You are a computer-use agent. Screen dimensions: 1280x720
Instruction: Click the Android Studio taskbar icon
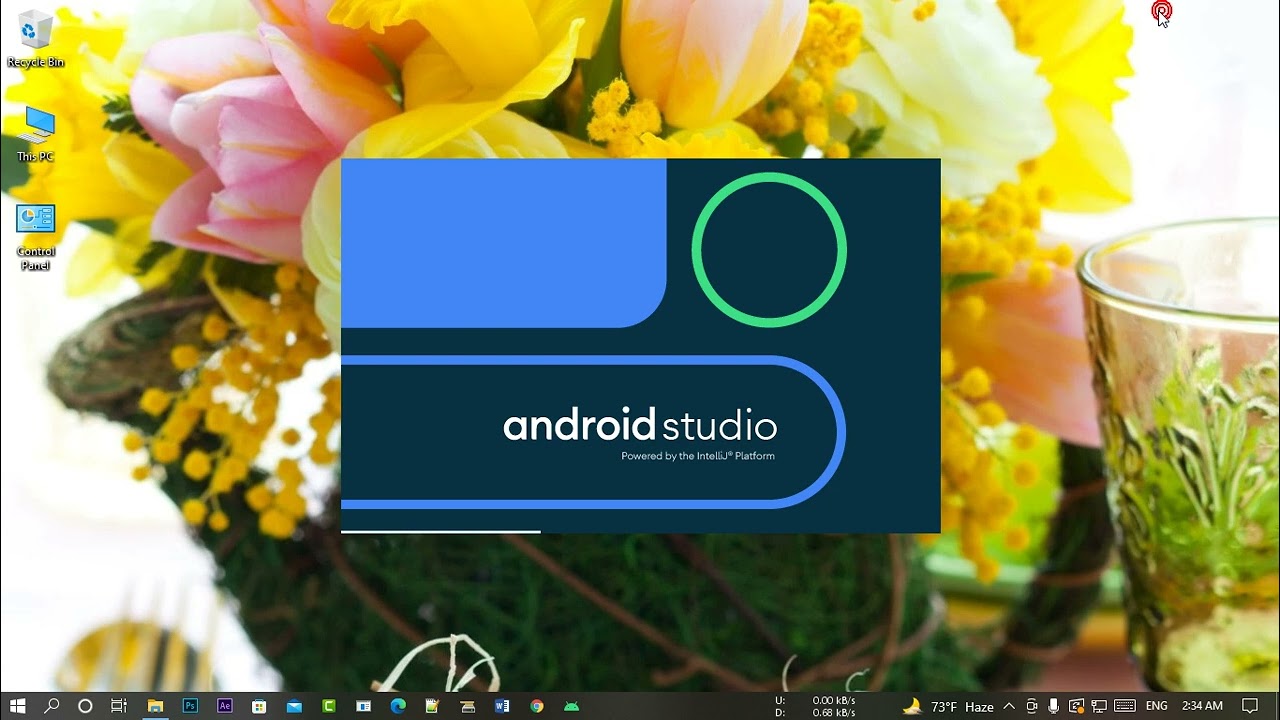[x=571, y=706]
